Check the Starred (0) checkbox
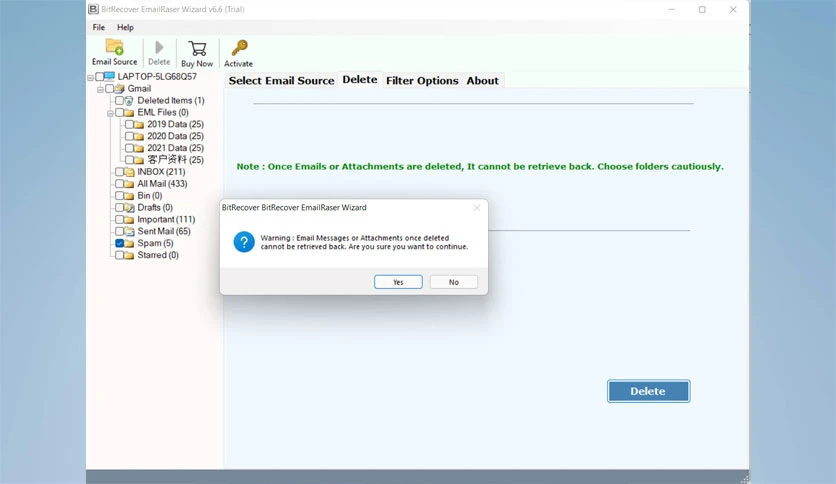This screenshot has width=836, height=484. pos(119,255)
